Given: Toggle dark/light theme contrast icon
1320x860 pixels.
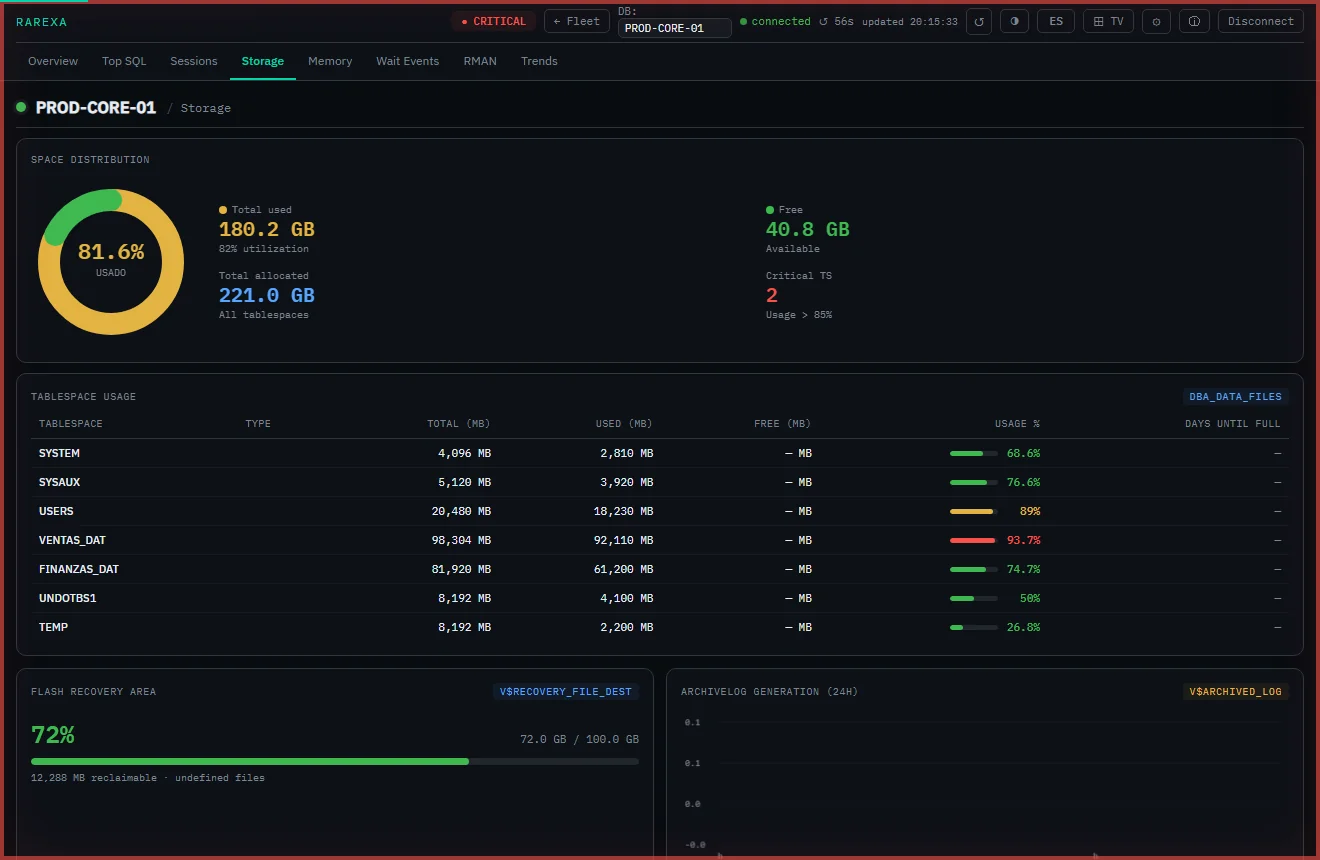Looking at the screenshot, I should tap(1014, 21).
